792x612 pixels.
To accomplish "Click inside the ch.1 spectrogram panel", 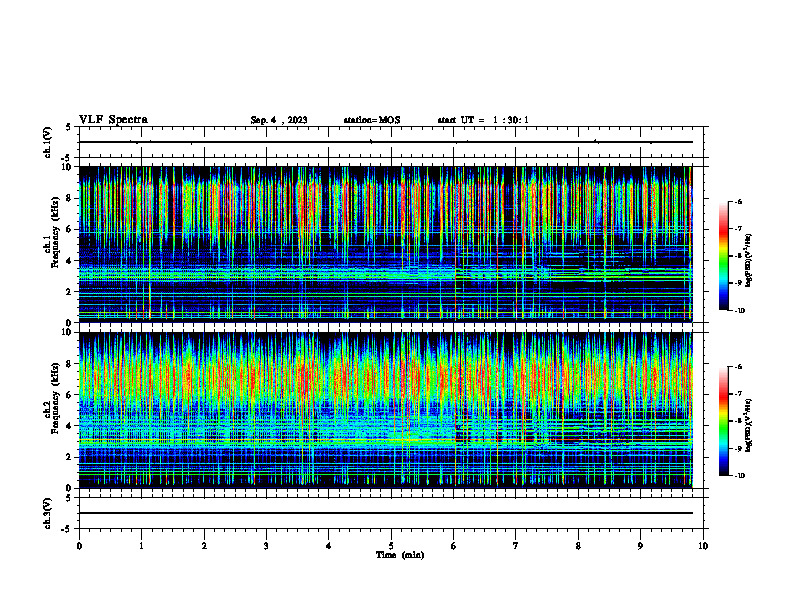I will tap(386, 244).
